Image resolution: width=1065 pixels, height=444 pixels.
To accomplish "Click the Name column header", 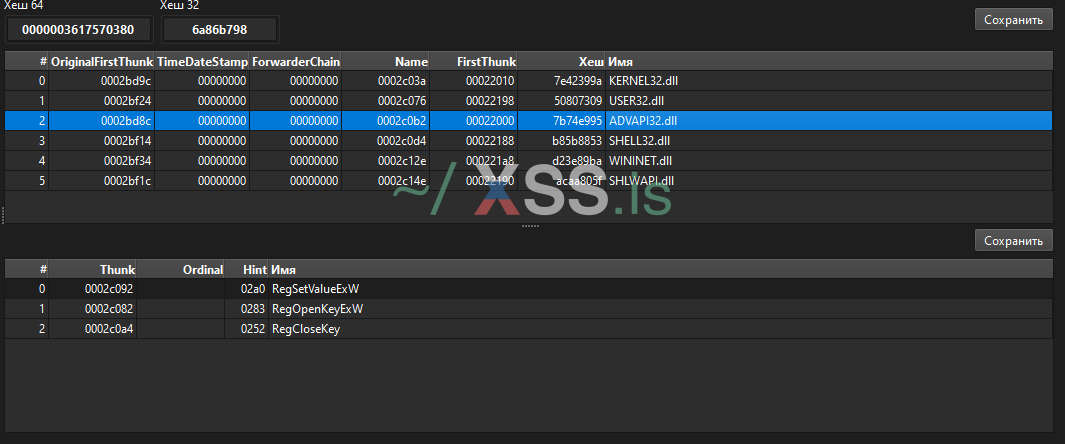I will tap(386, 61).
